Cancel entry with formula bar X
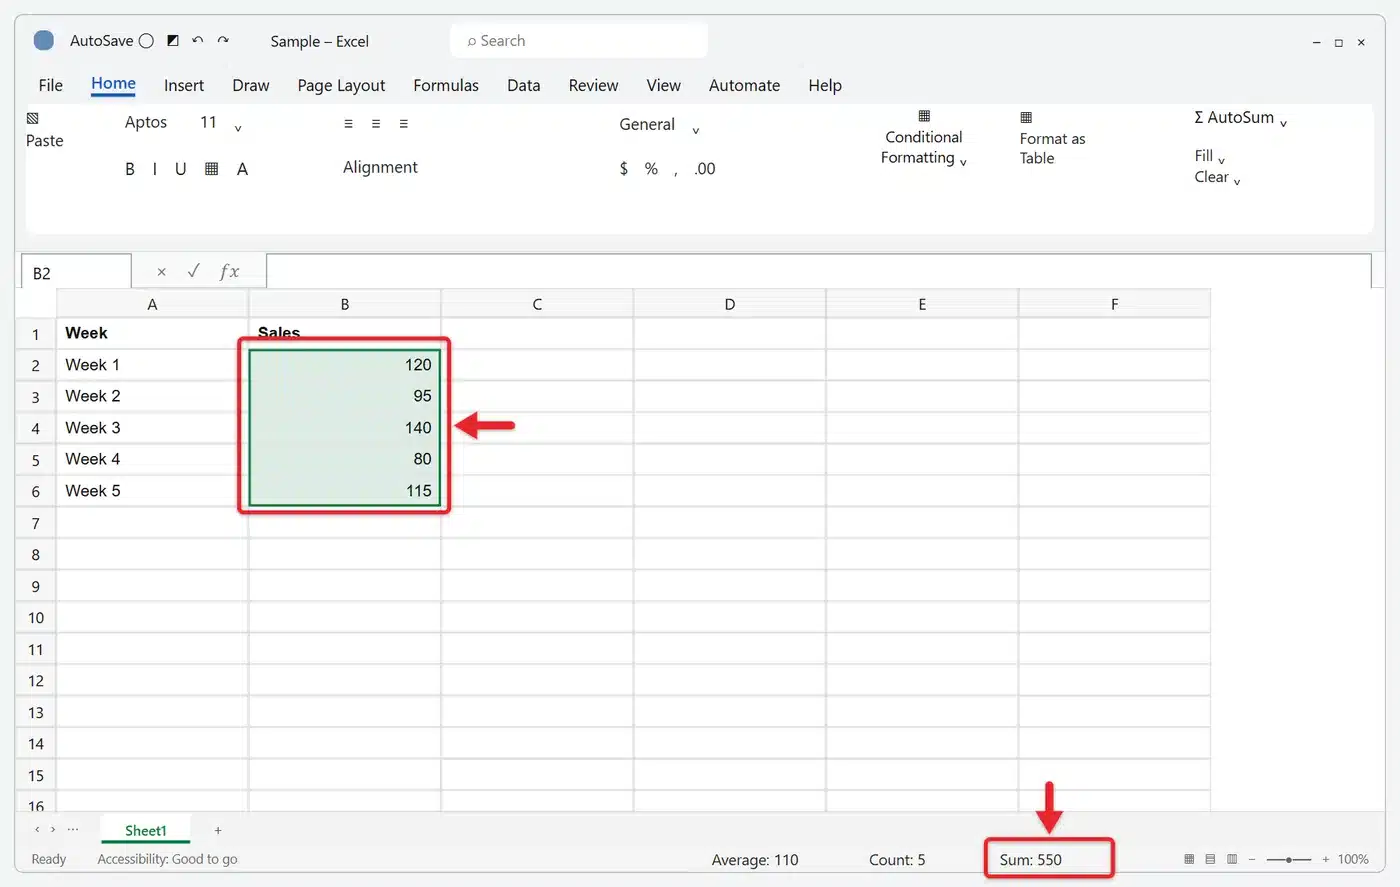 (161, 272)
